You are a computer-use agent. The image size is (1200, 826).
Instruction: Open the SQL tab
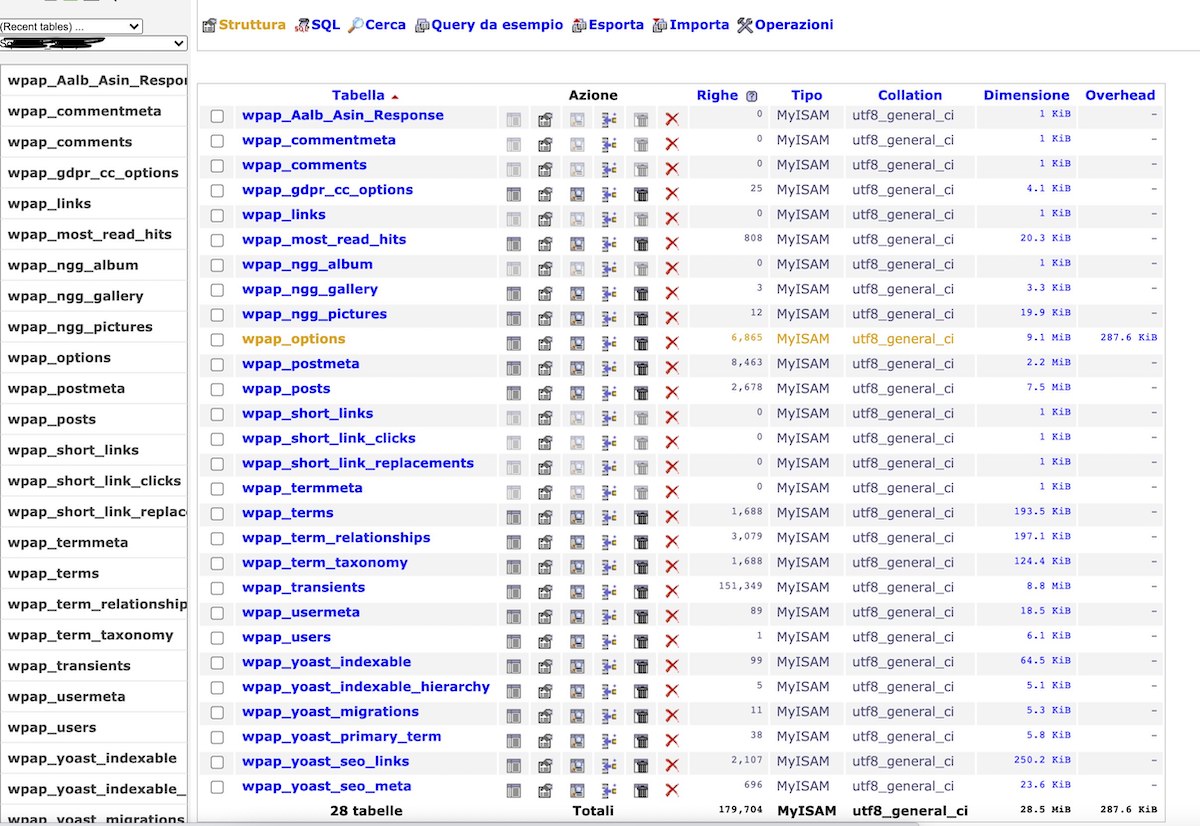point(318,25)
